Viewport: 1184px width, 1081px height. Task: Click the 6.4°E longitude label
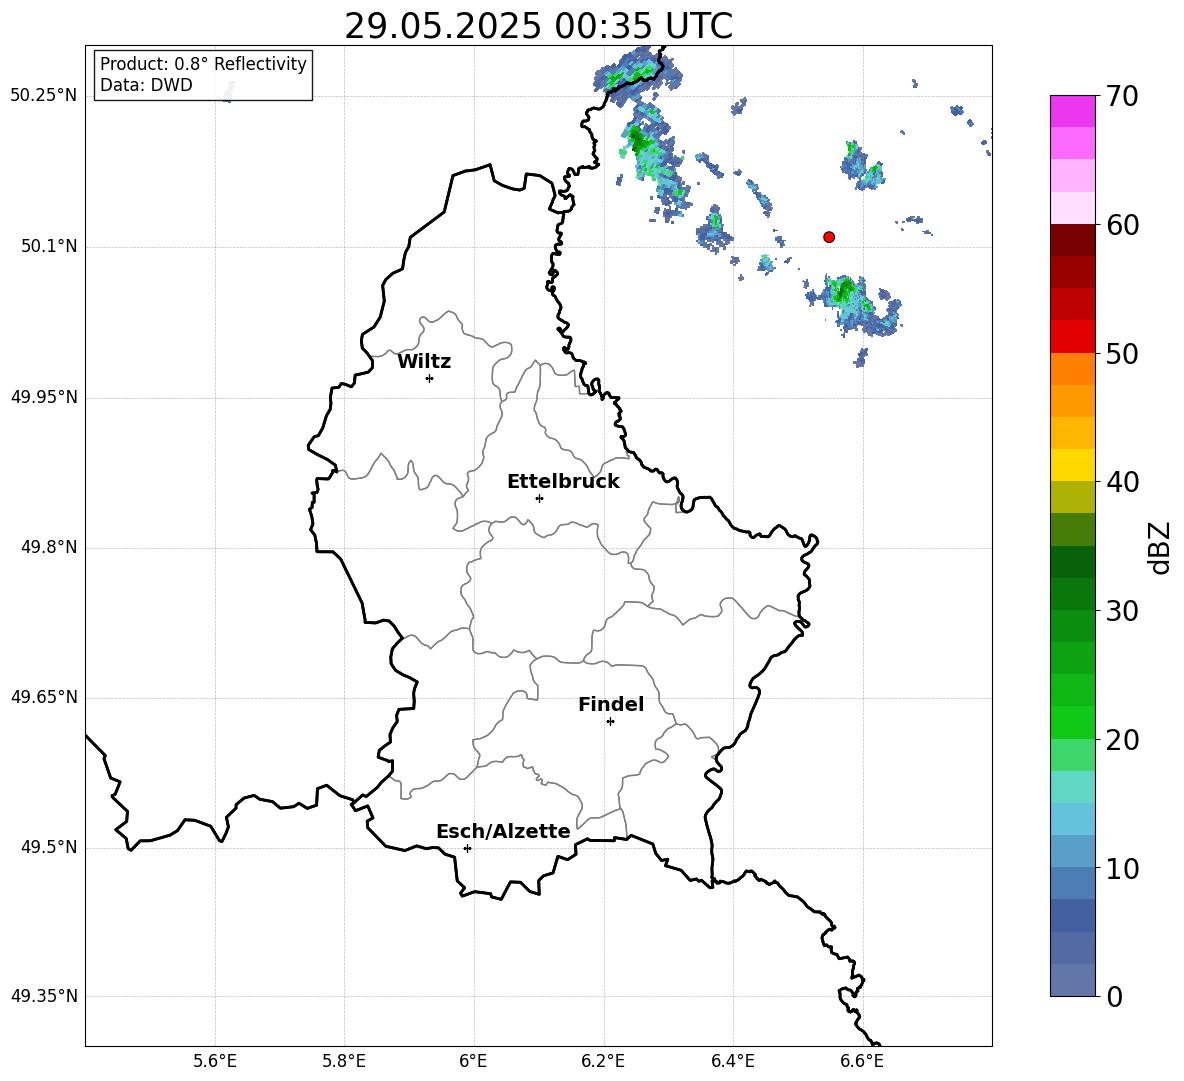(732, 1061)
